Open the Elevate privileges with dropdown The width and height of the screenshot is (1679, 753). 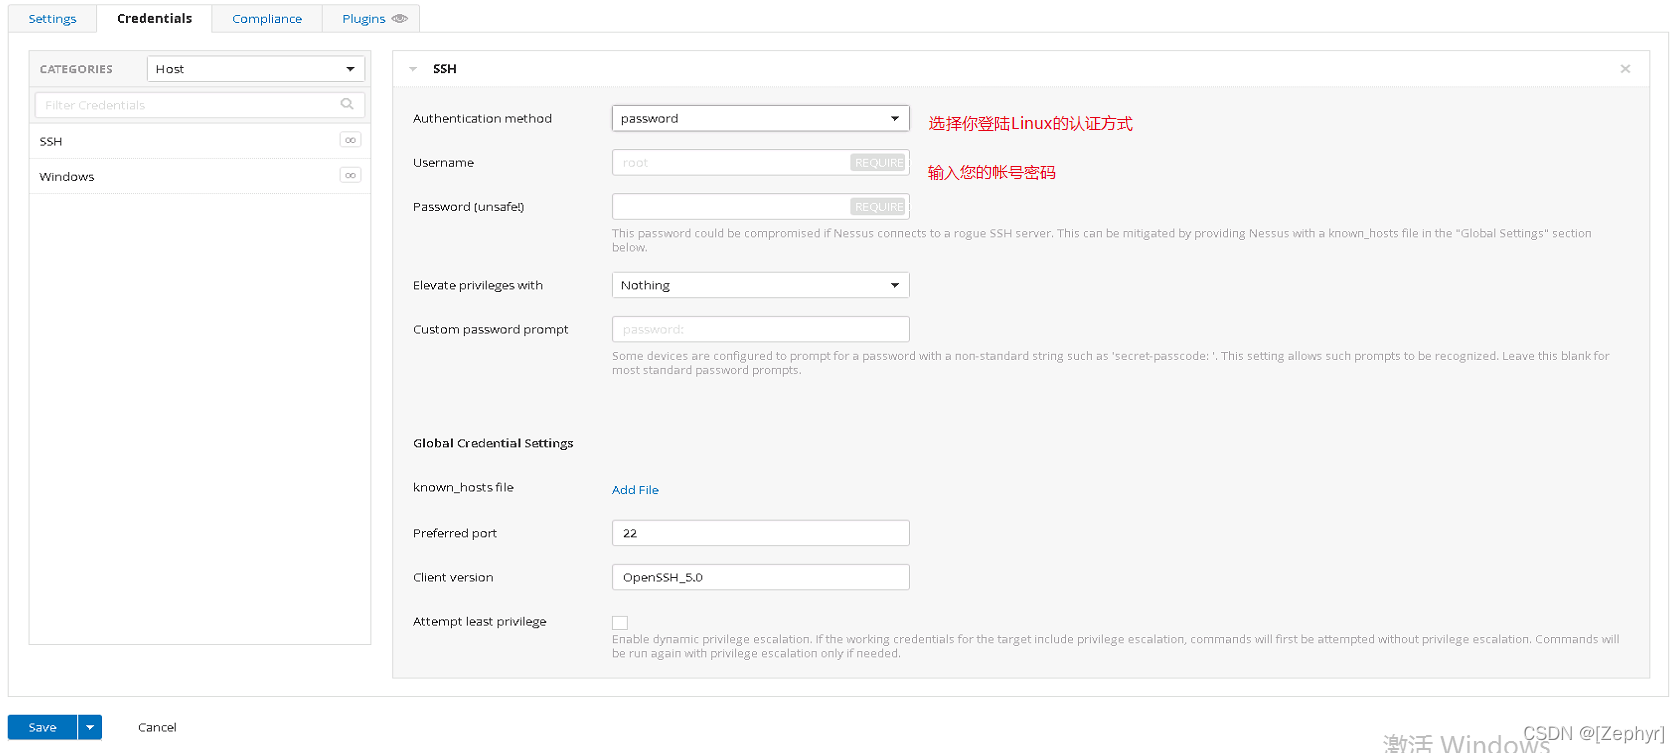point(760,285)
